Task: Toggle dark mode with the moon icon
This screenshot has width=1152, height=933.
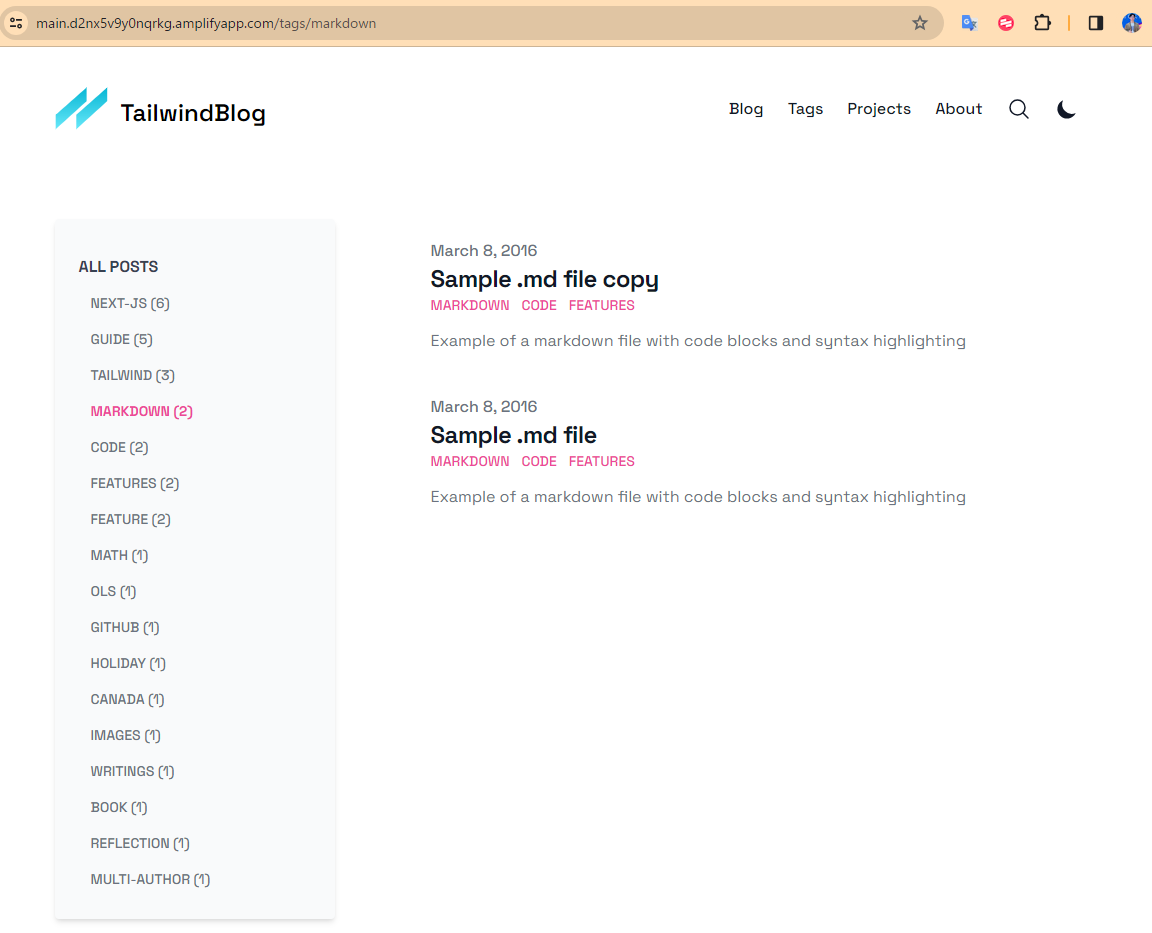Action: coord(1066,109)
